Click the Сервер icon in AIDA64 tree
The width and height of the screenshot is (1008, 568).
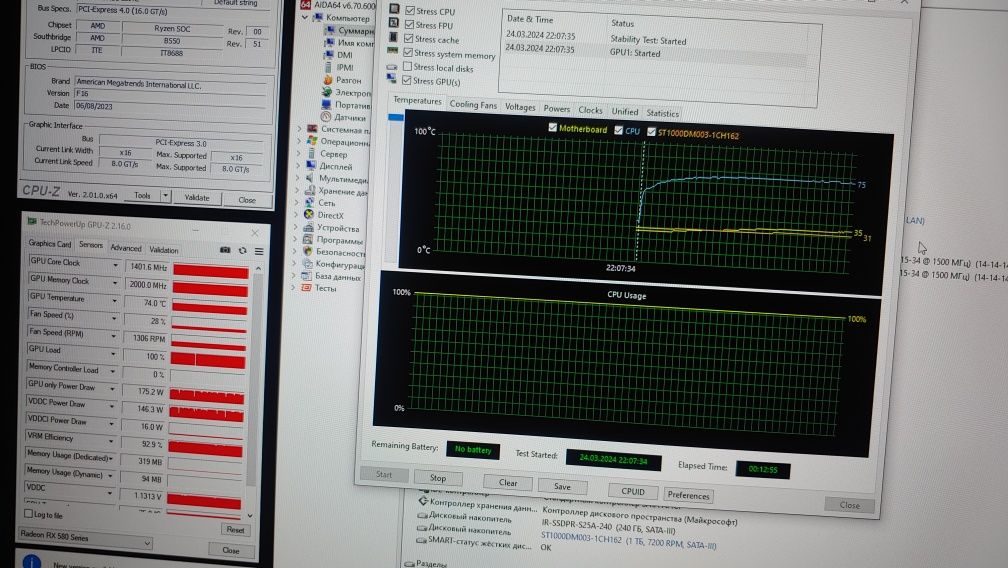(312, 154)
